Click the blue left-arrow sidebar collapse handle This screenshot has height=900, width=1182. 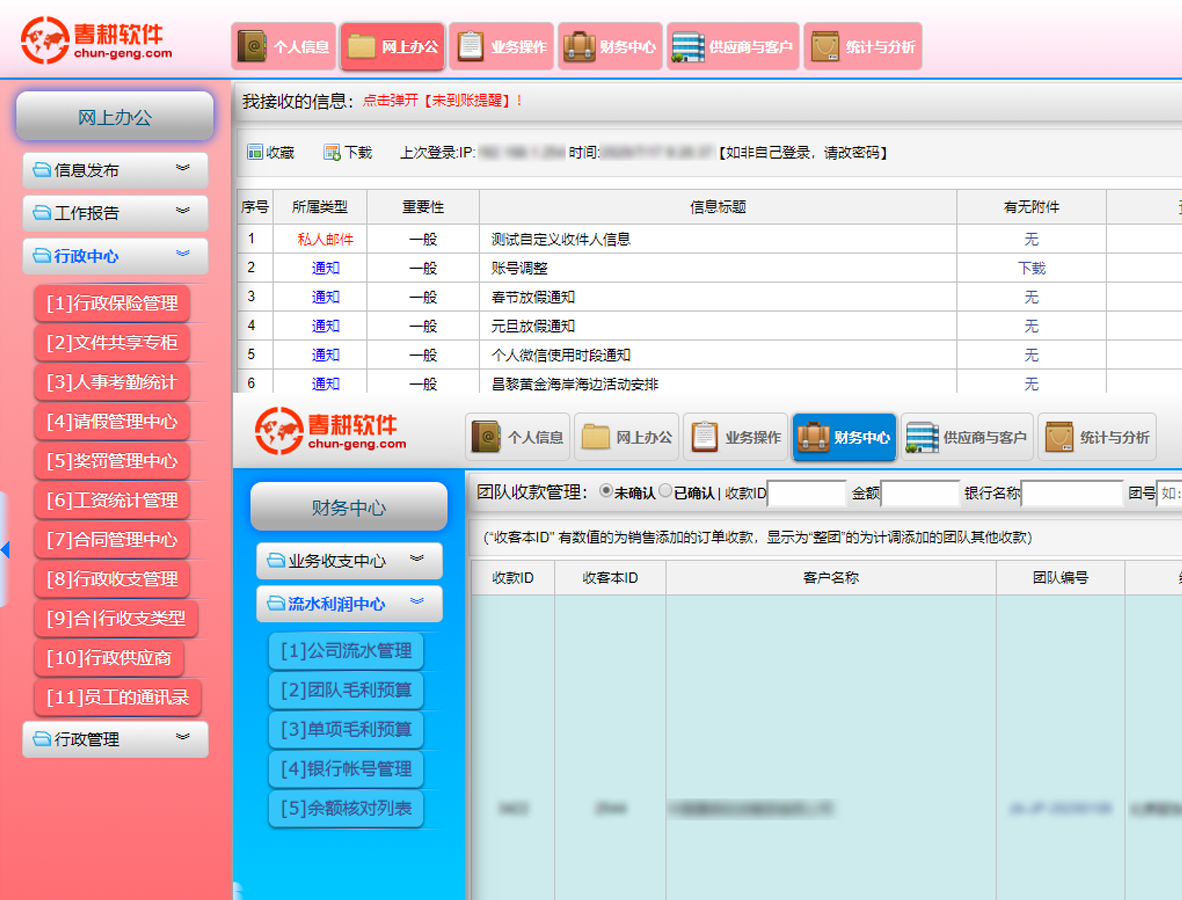[x=5, y=550]
